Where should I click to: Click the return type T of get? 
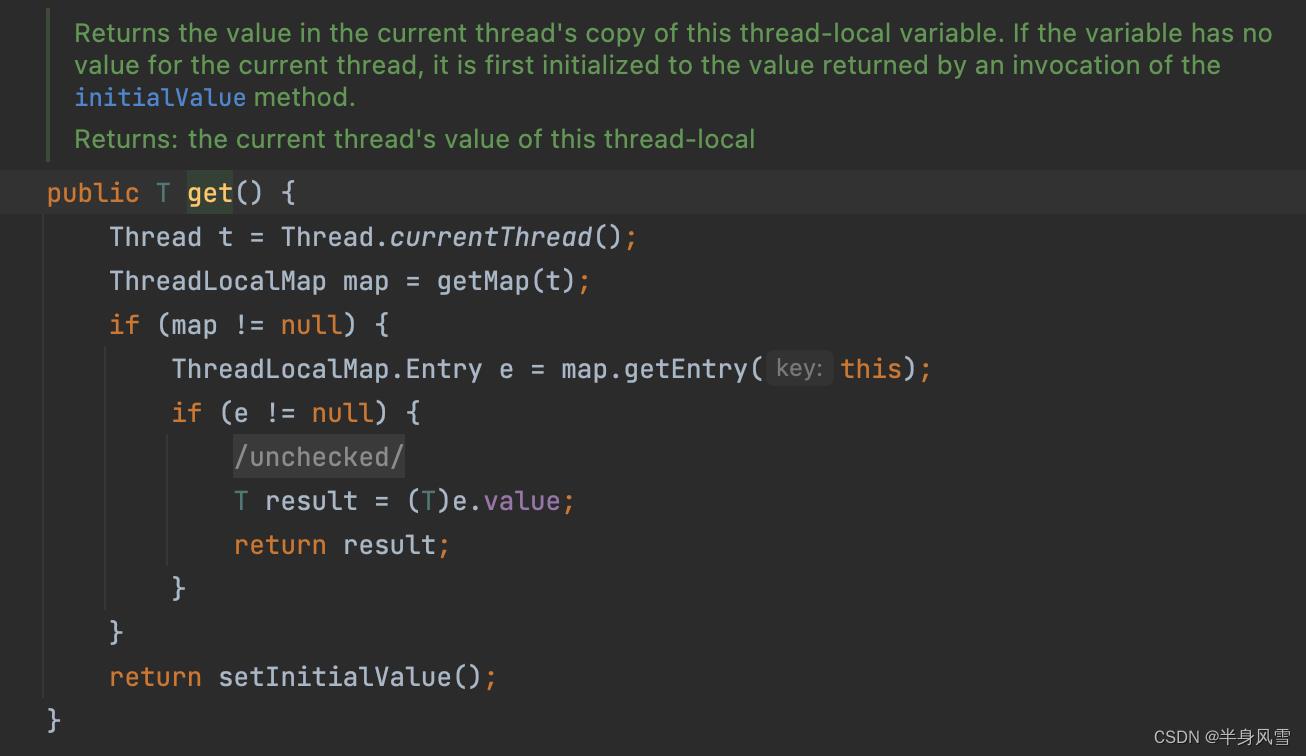click(x=163, y=192)
